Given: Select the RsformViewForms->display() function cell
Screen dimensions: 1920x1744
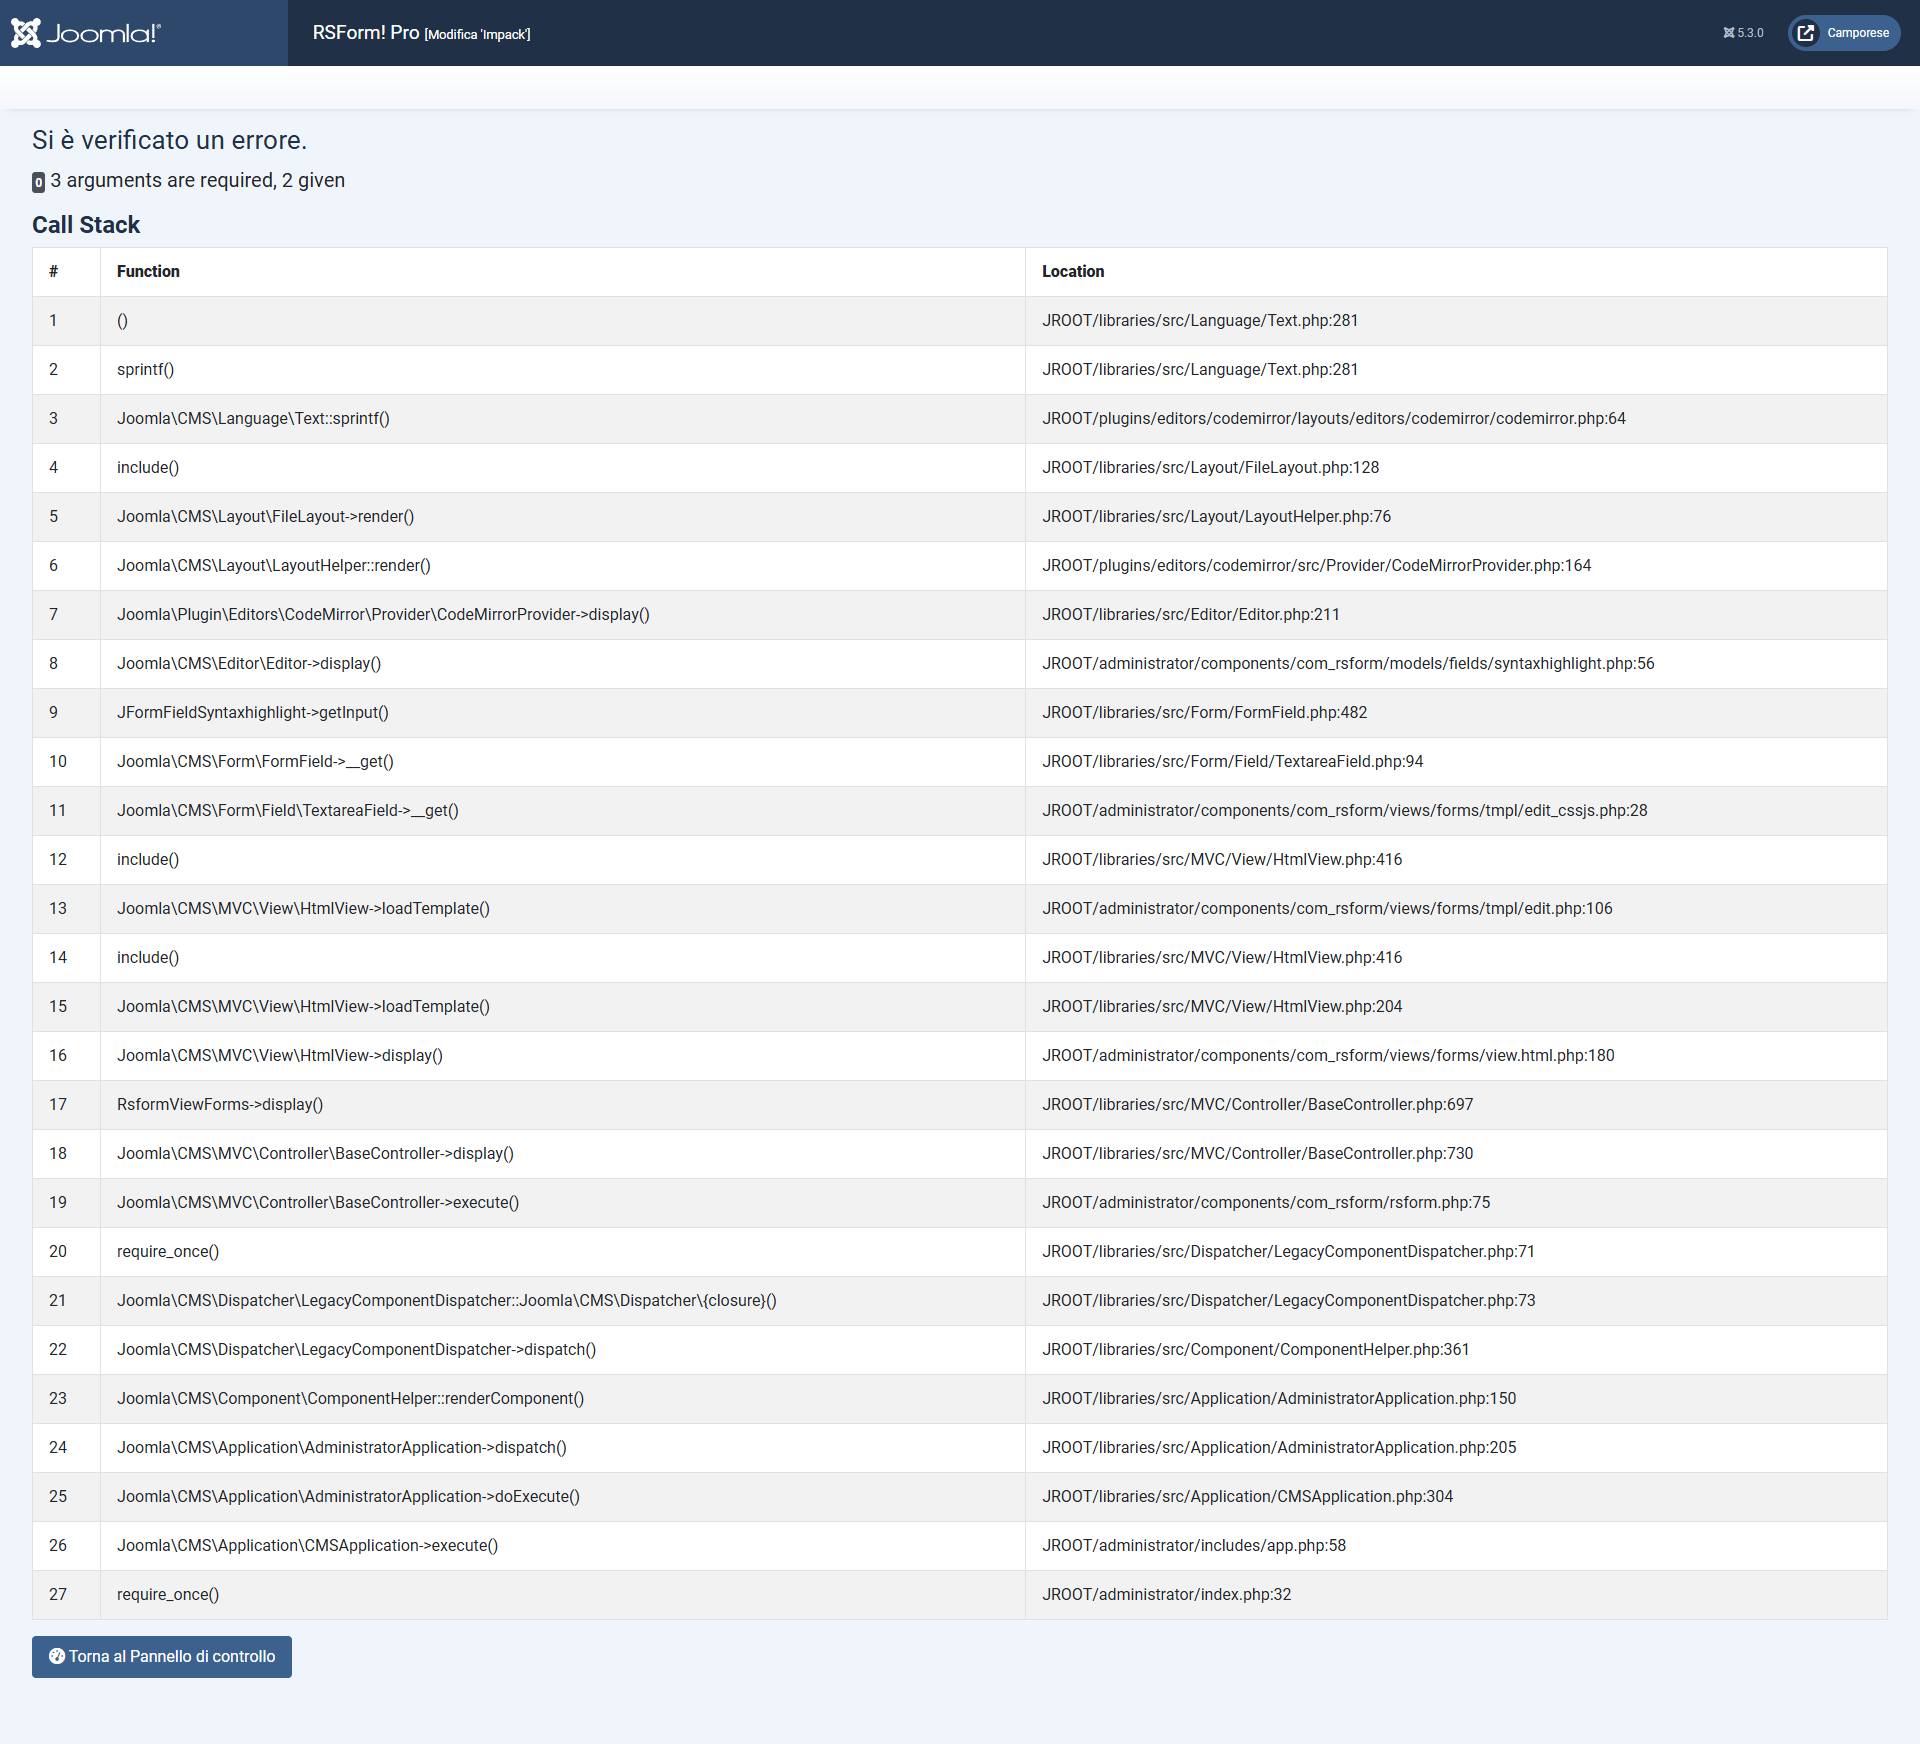Looking at the screenshot, I should click(x=220, y=1104).
